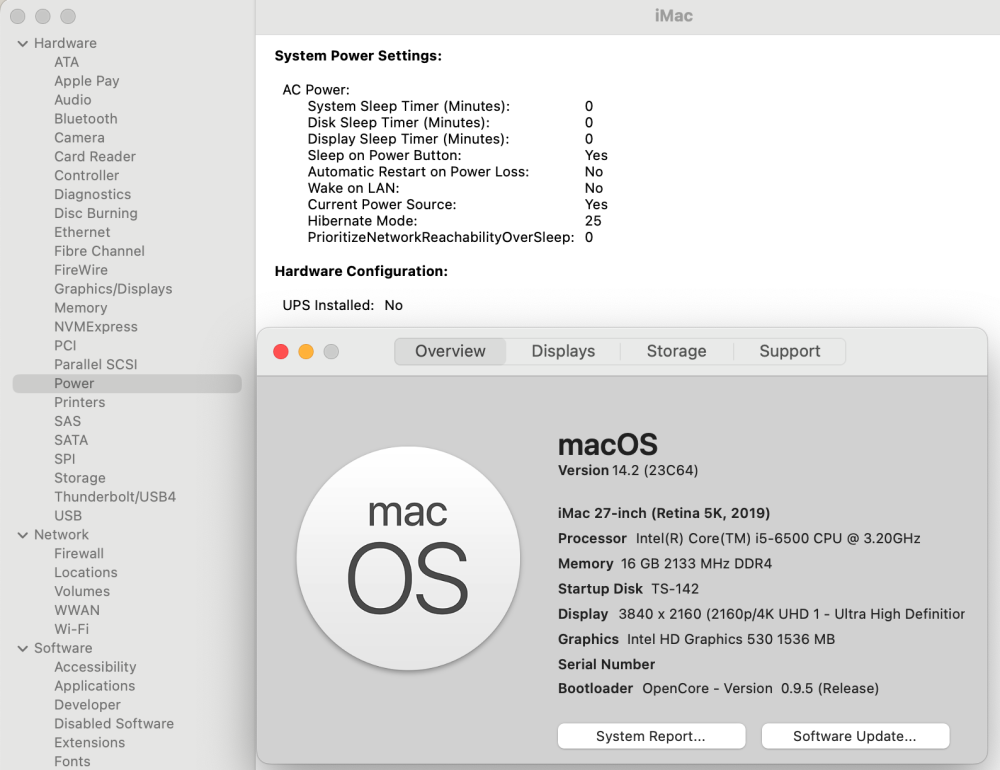Select Memory in sidebar
Viewport: 1000px width, 770px height.
coord(80,308)
